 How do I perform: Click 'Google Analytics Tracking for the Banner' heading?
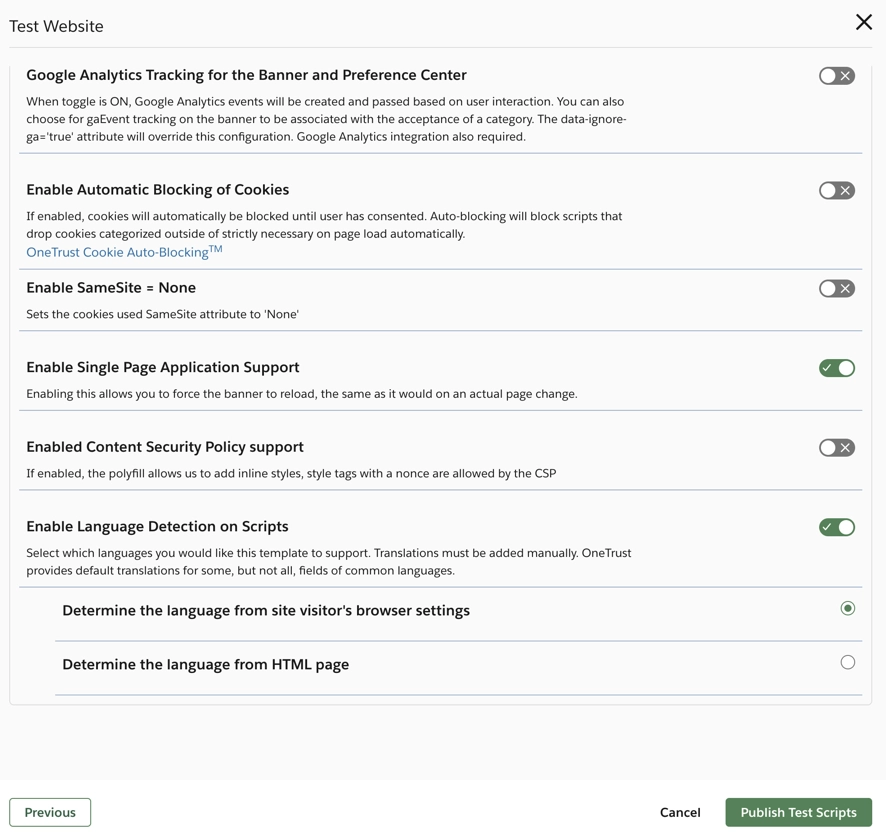click(x=246, y=75)
